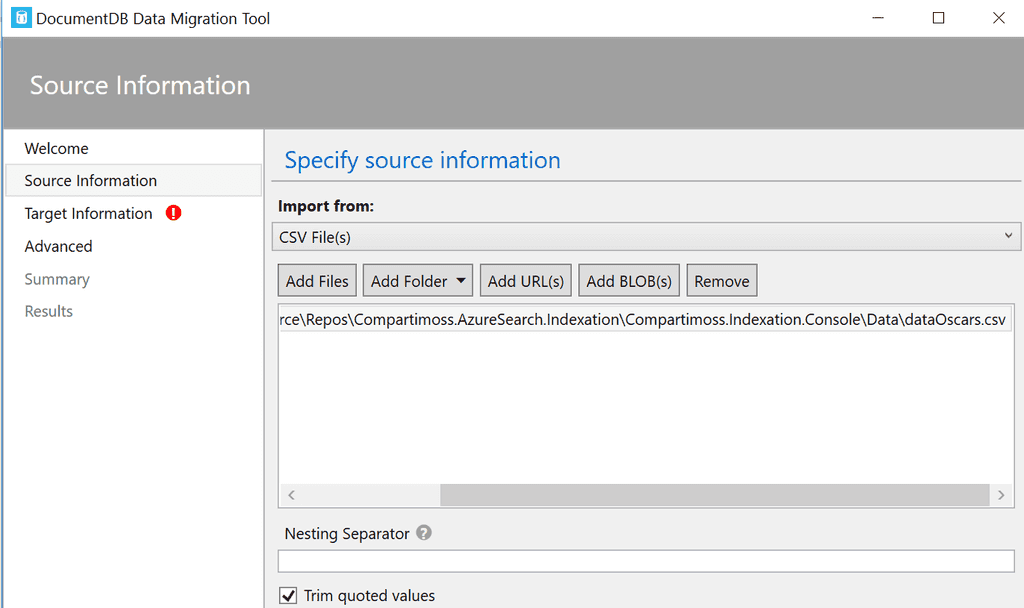Open the Results step

[48, 312]
